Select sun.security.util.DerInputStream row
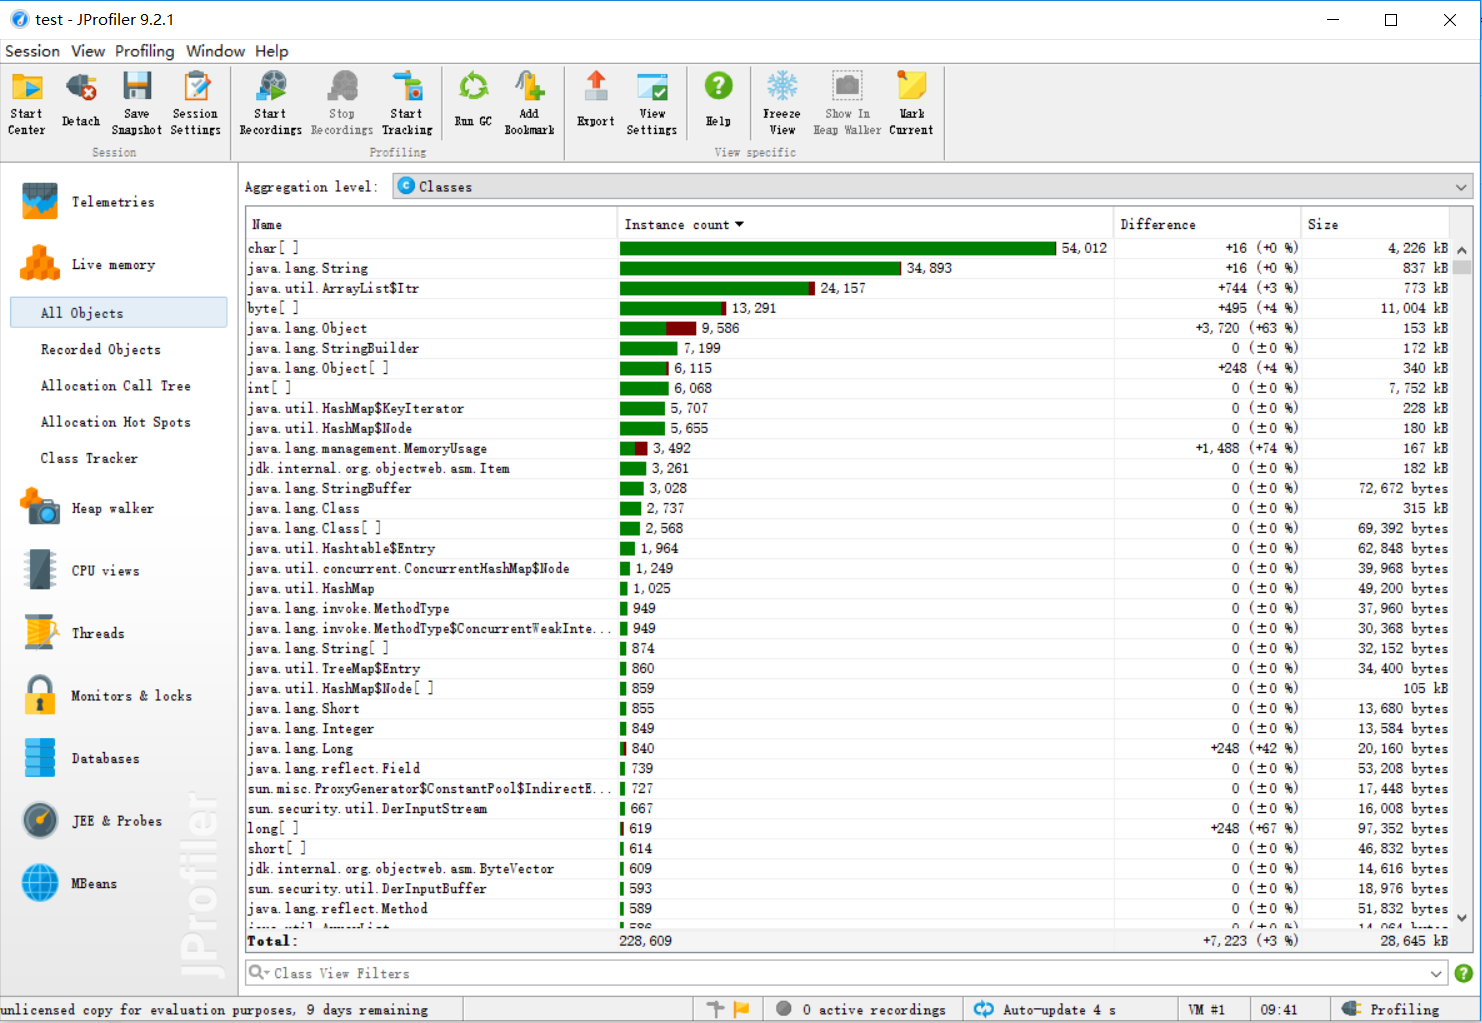 coord(848,808)
